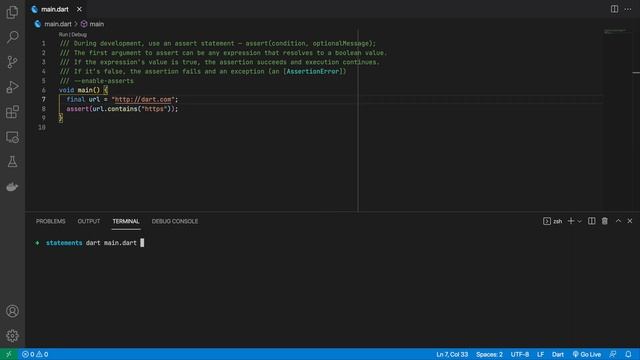Close the terminal panel
This screenshot has height=360, width=640.
630,221
